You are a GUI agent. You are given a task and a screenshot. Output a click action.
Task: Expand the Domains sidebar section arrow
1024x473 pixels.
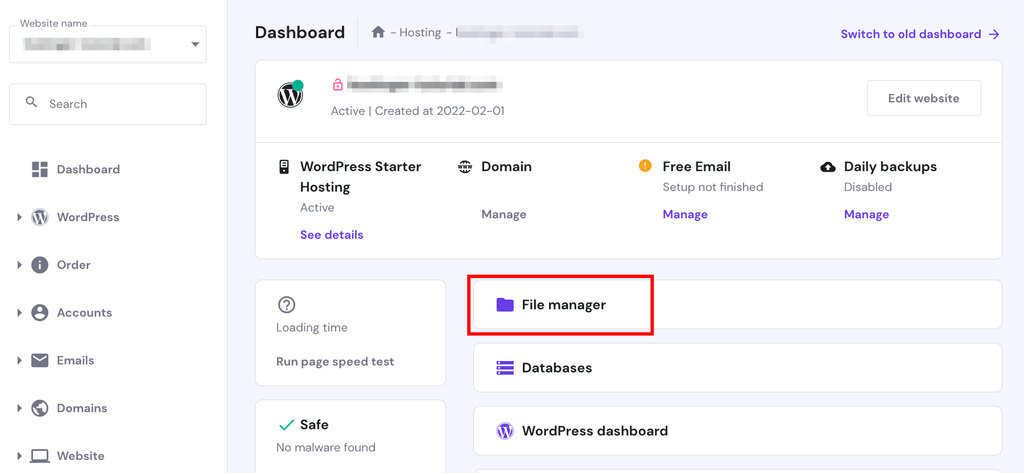20,408
